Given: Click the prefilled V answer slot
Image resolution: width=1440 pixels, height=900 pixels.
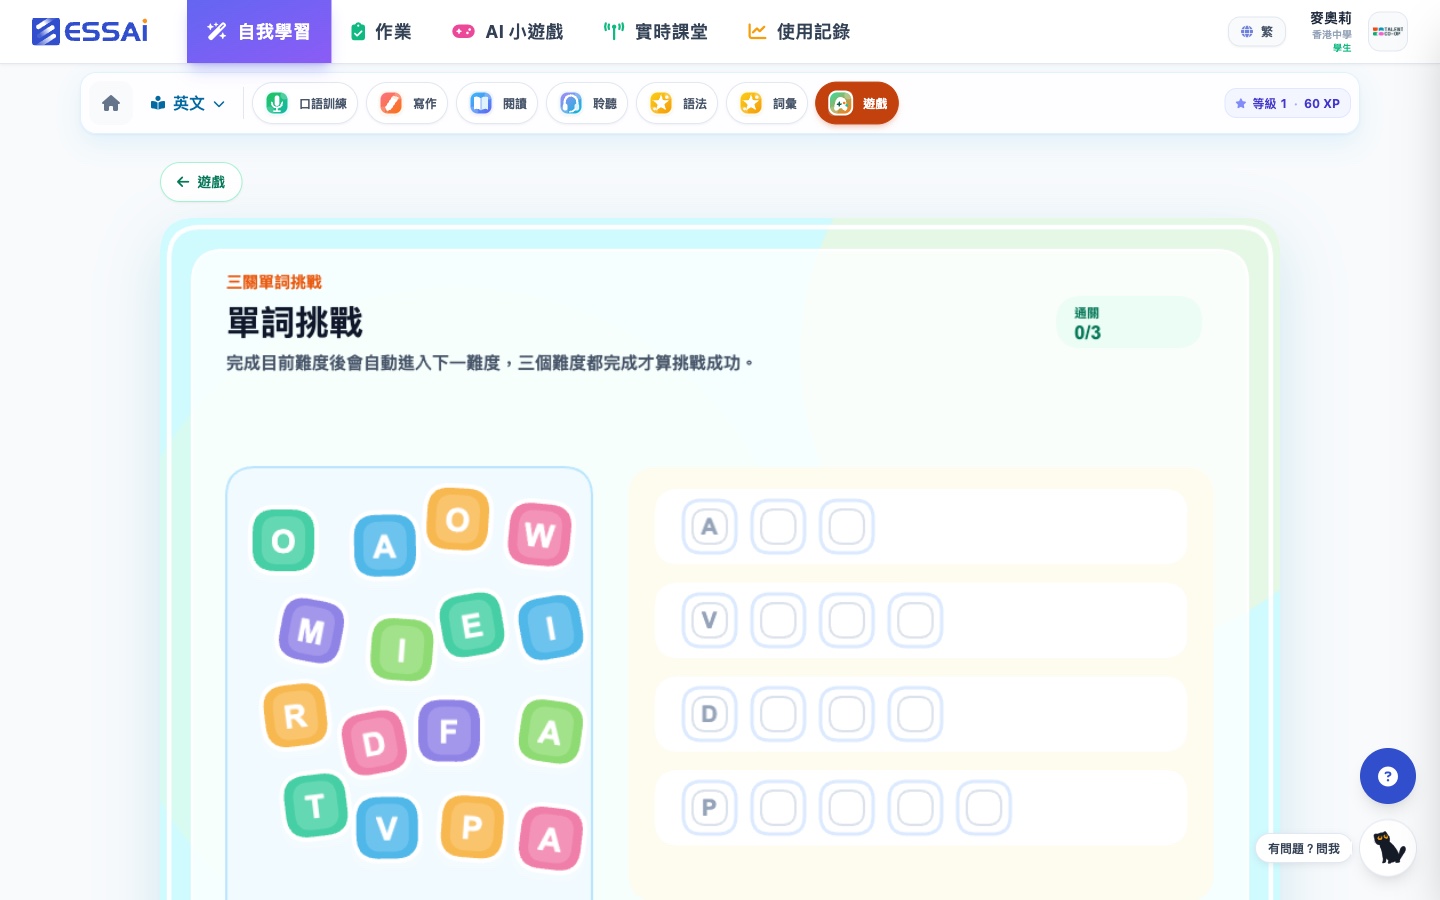Looking at the screenshot, I should coord(710,621).
